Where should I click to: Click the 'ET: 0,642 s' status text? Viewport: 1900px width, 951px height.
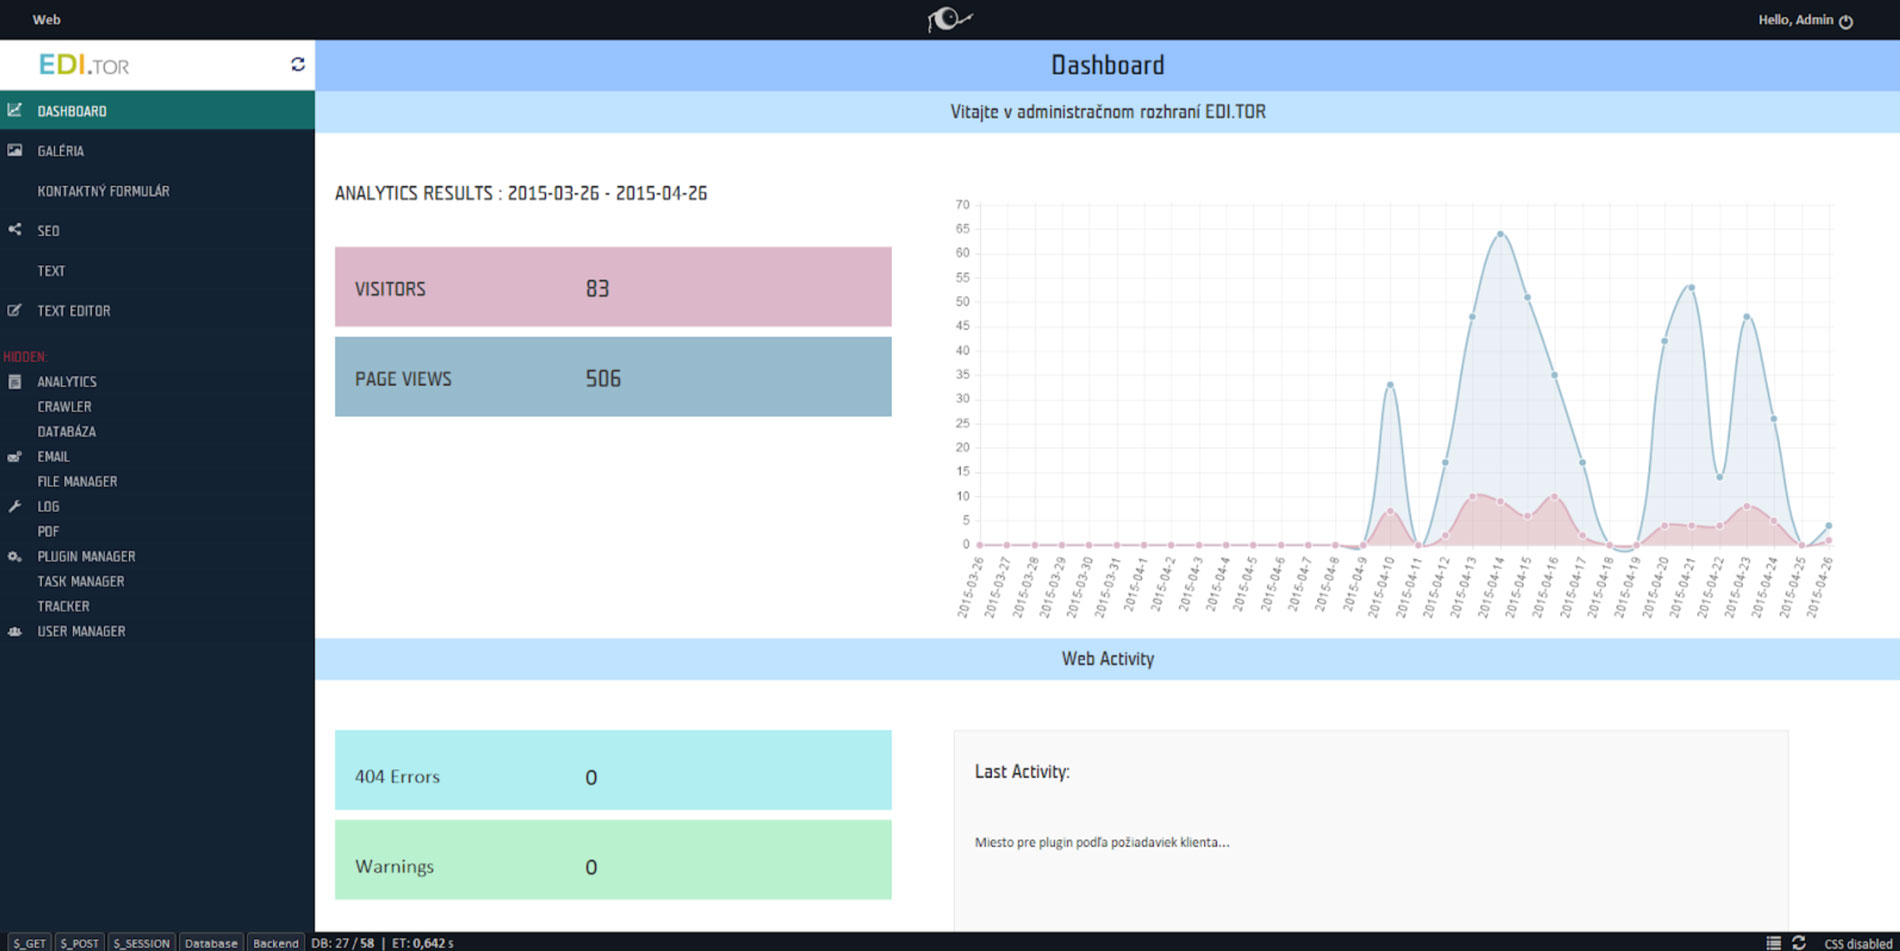[422, 943]
